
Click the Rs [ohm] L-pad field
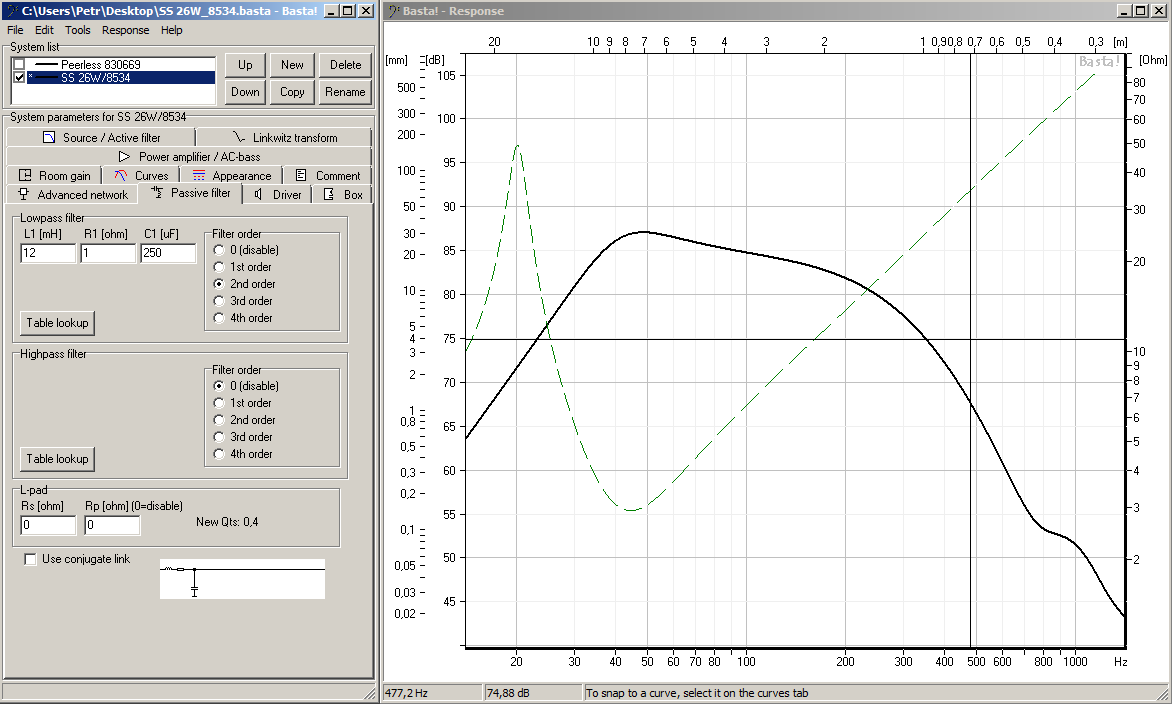(48, 525)
